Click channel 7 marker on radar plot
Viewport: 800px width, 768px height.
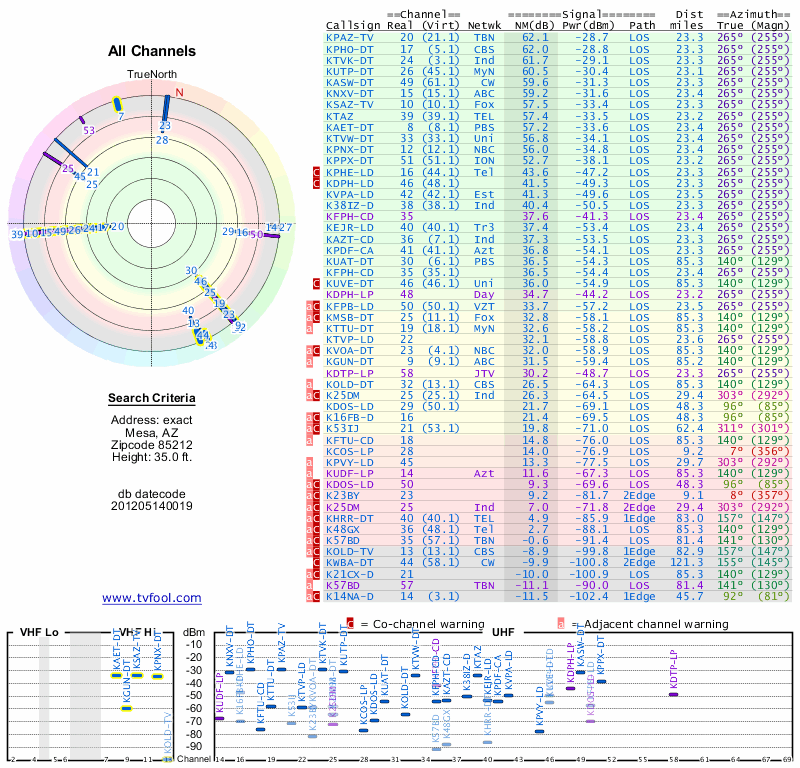pyautogui.click(x=117, y=104)
